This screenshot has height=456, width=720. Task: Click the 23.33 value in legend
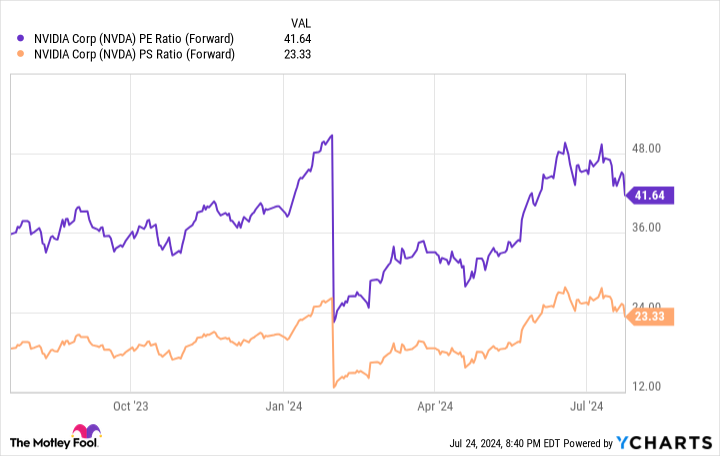click(x=298, y=54)
